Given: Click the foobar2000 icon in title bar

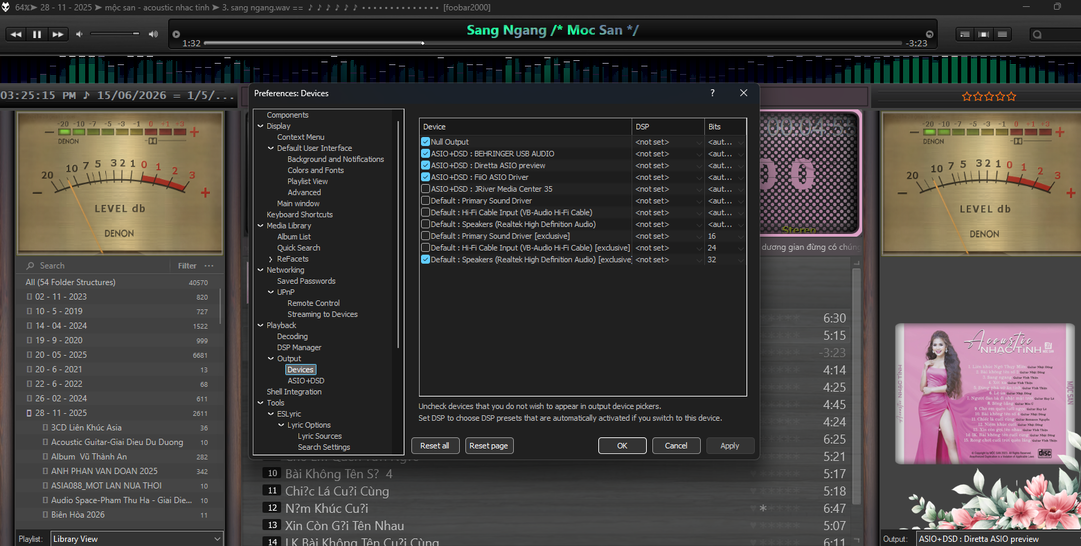Looking at the screenshot, I should (x=6, y=7).
